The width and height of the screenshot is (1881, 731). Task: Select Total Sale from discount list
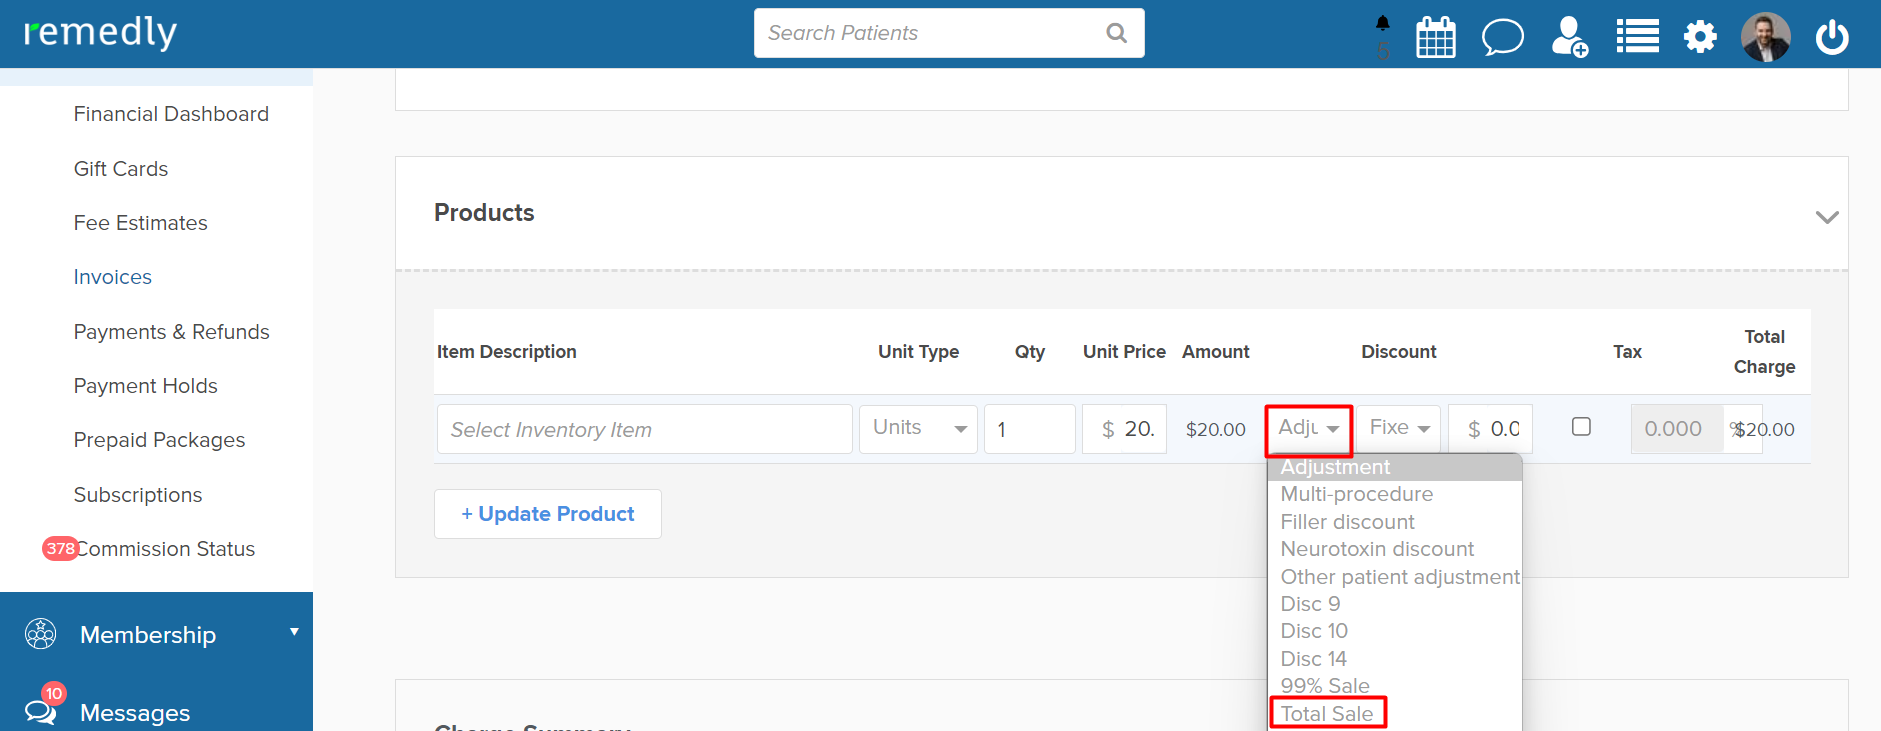click(1327, 713)
